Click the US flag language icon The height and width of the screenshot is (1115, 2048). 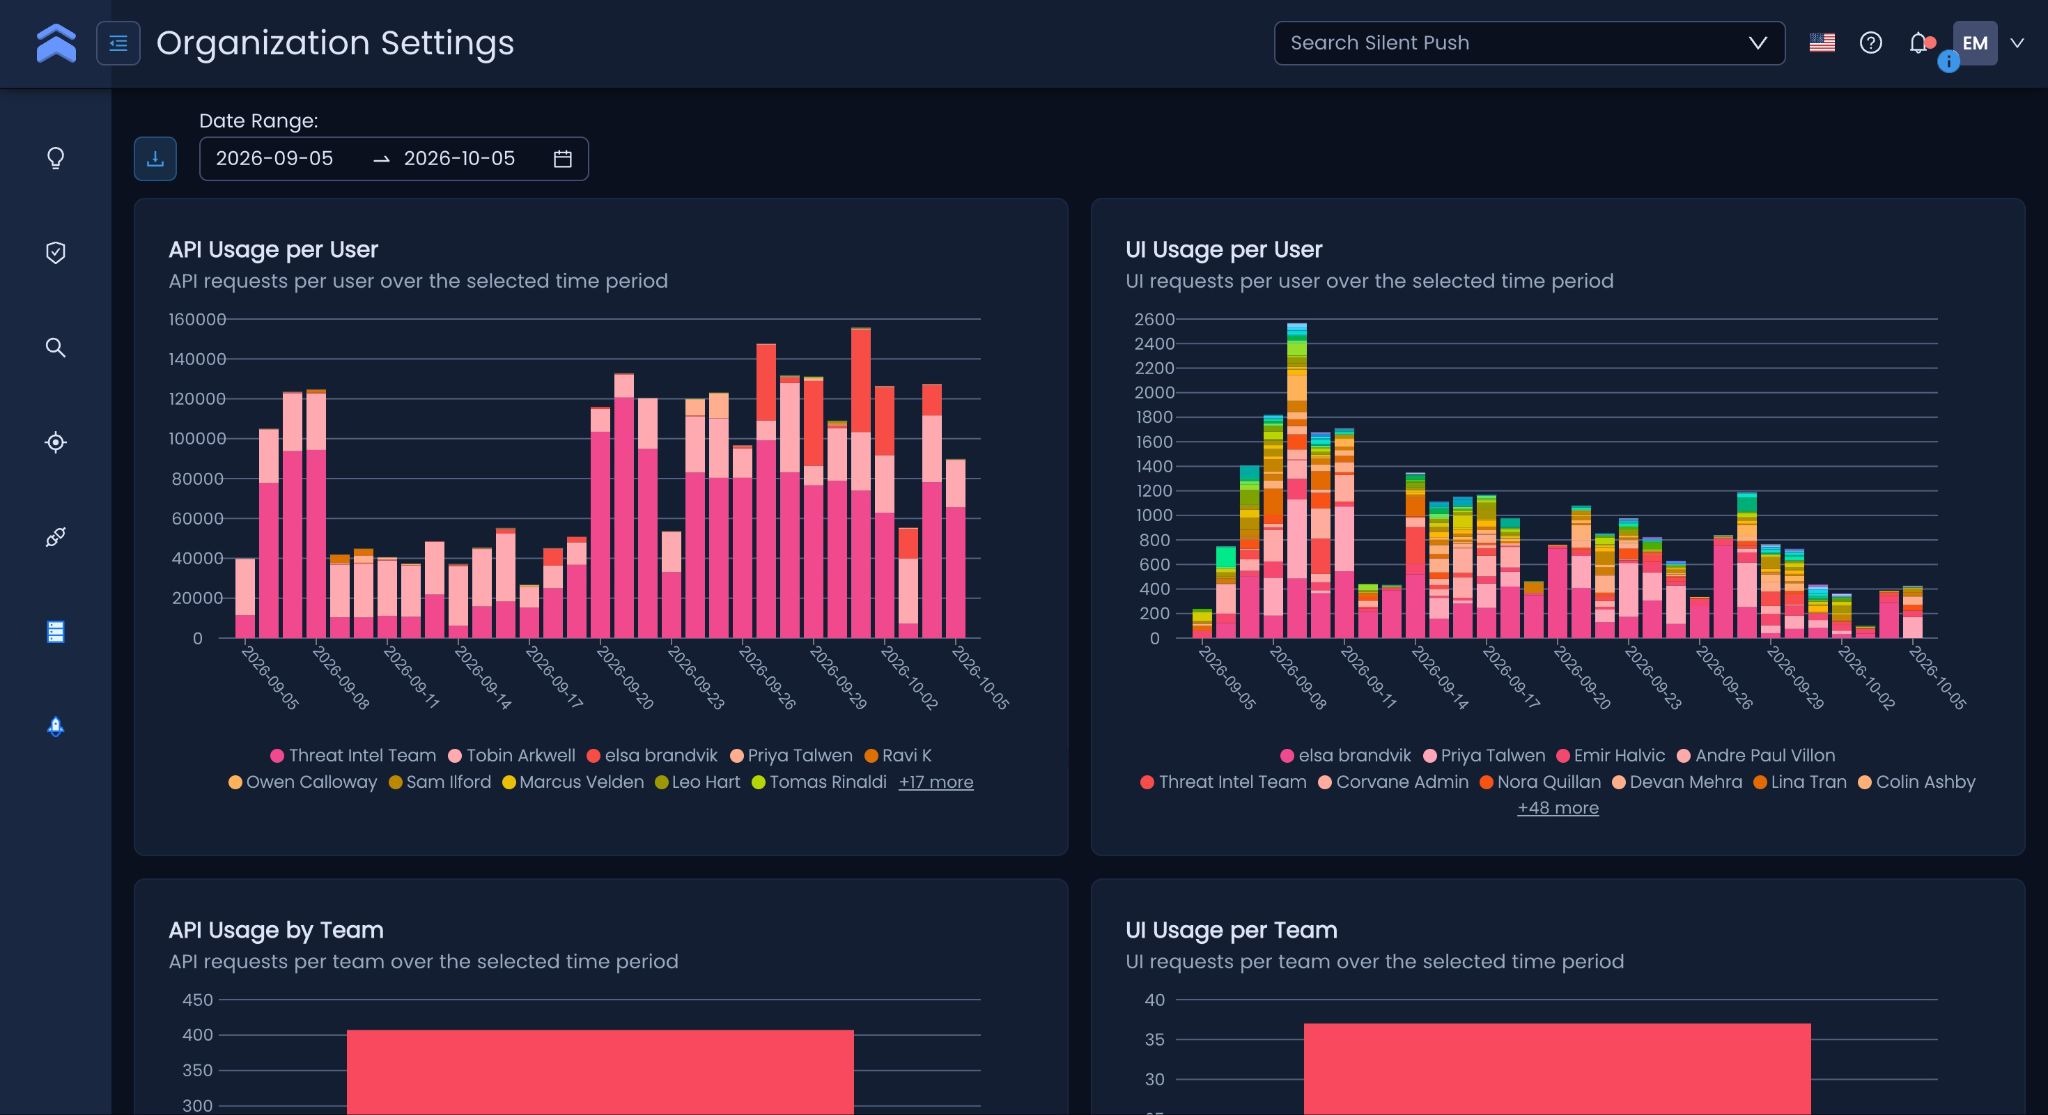(1822, 43)
